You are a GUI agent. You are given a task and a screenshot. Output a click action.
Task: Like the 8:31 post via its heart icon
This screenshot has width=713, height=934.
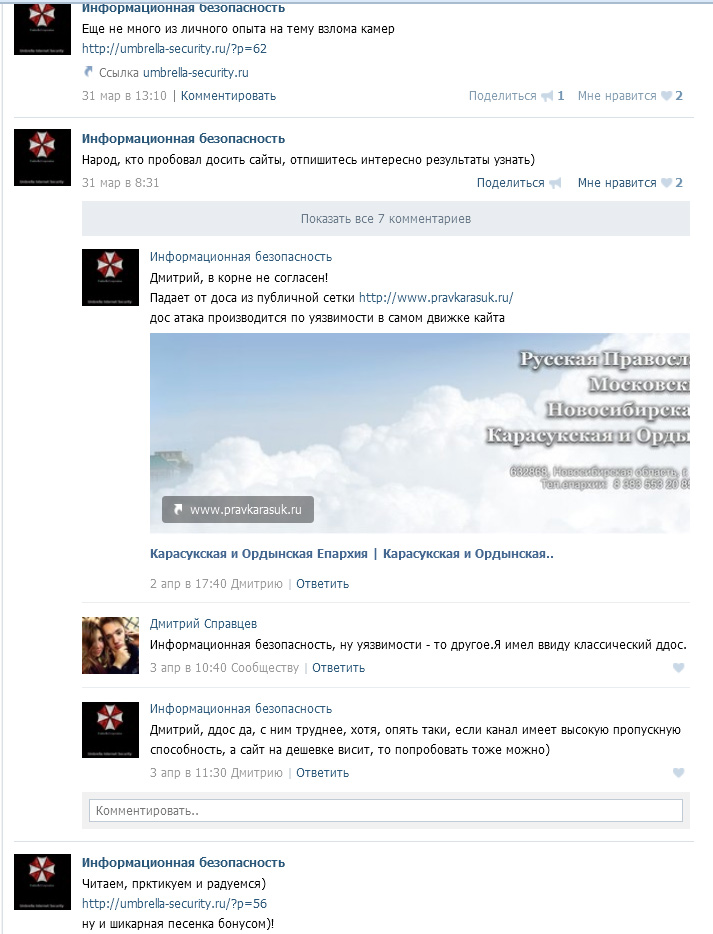point(667,183)
